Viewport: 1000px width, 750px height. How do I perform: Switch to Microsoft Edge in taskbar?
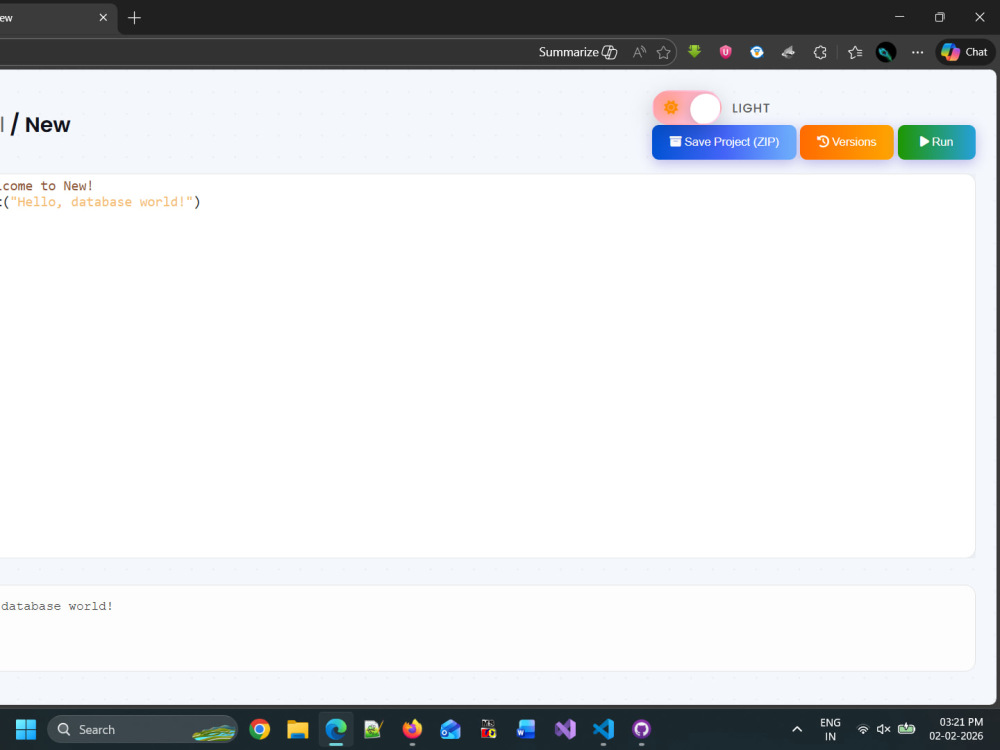pos(336,729)
